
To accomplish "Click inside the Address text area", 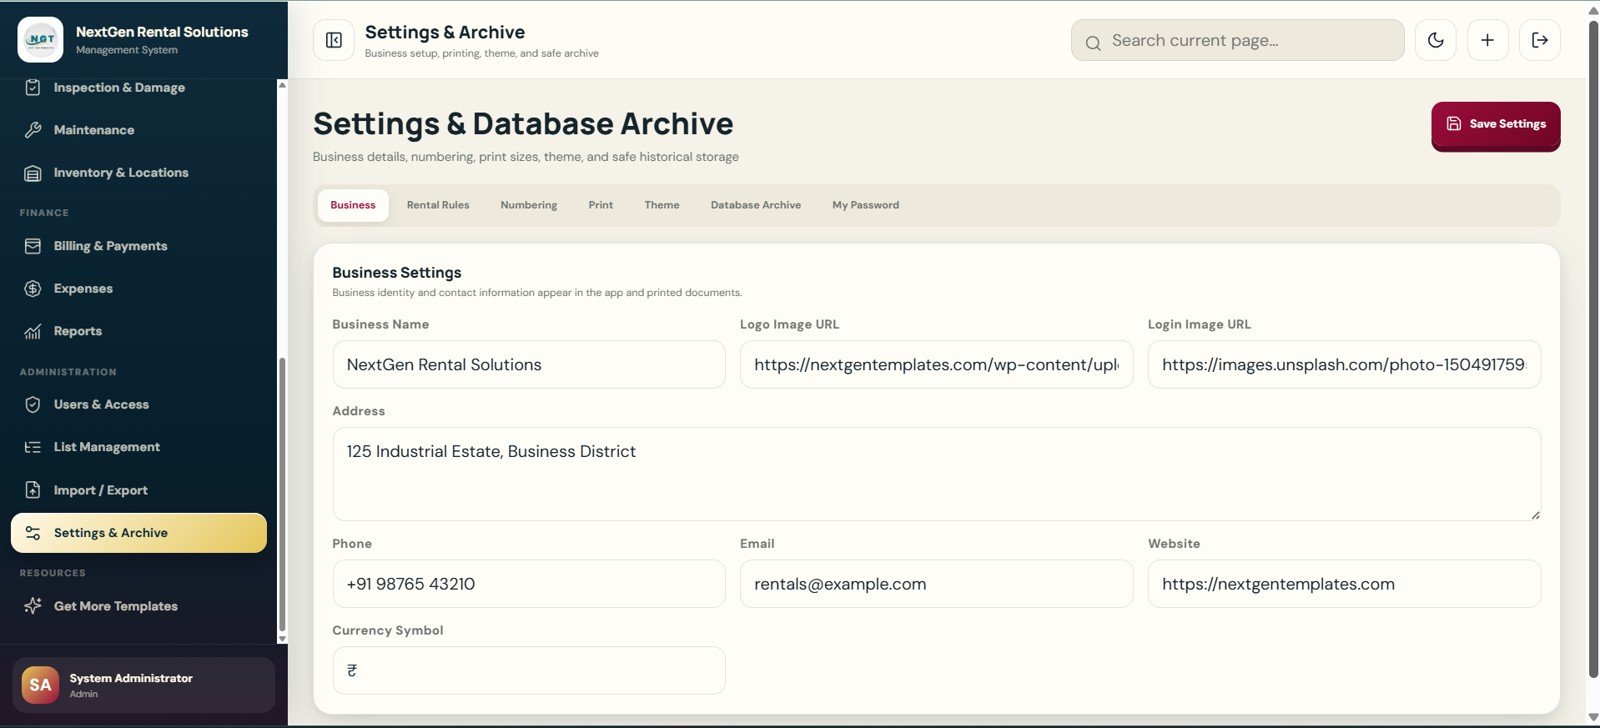I will [x=936, y=474].
